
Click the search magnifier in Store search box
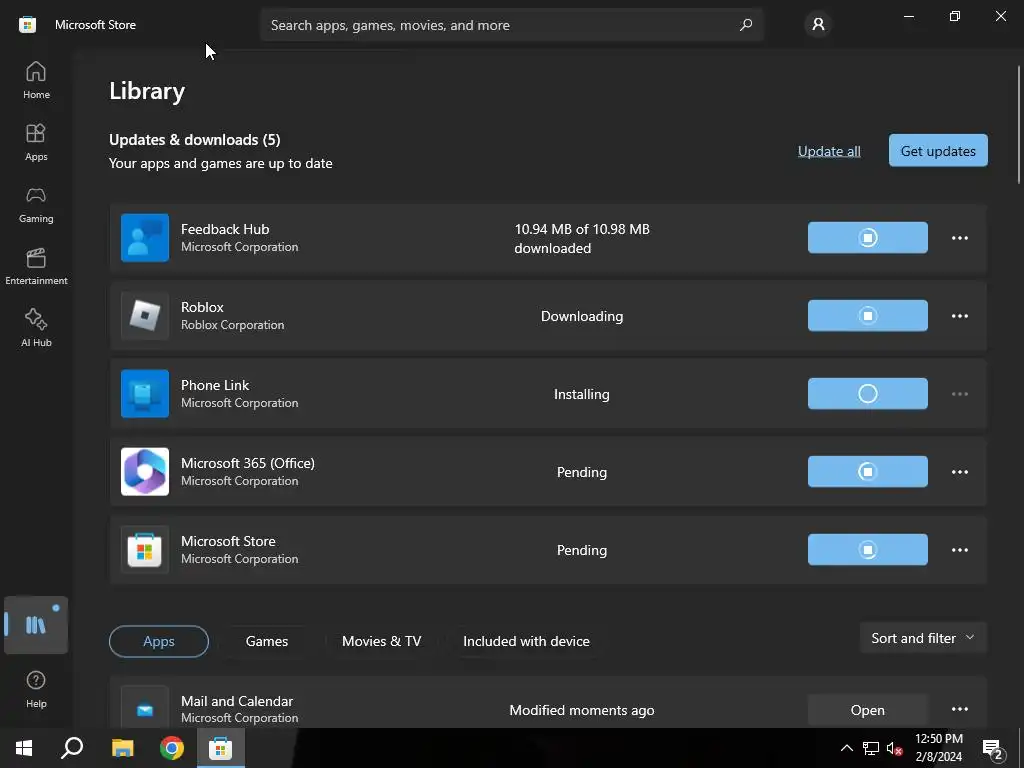pyautogui.click(x=745, y=25)
